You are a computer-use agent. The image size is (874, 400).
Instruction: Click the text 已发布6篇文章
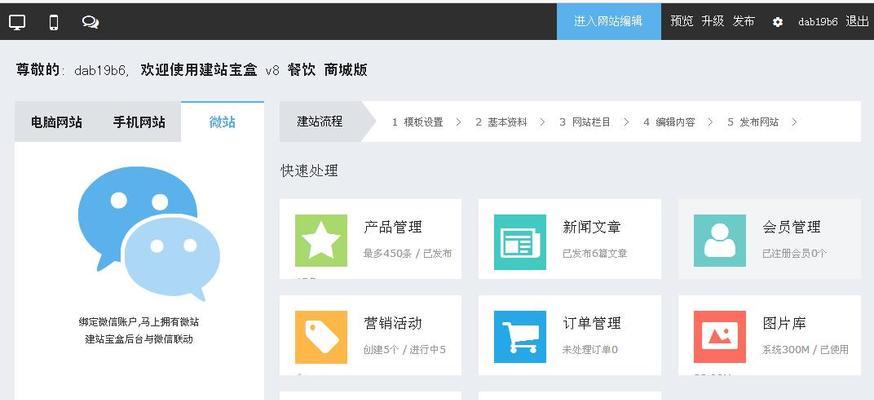[595, 253]
